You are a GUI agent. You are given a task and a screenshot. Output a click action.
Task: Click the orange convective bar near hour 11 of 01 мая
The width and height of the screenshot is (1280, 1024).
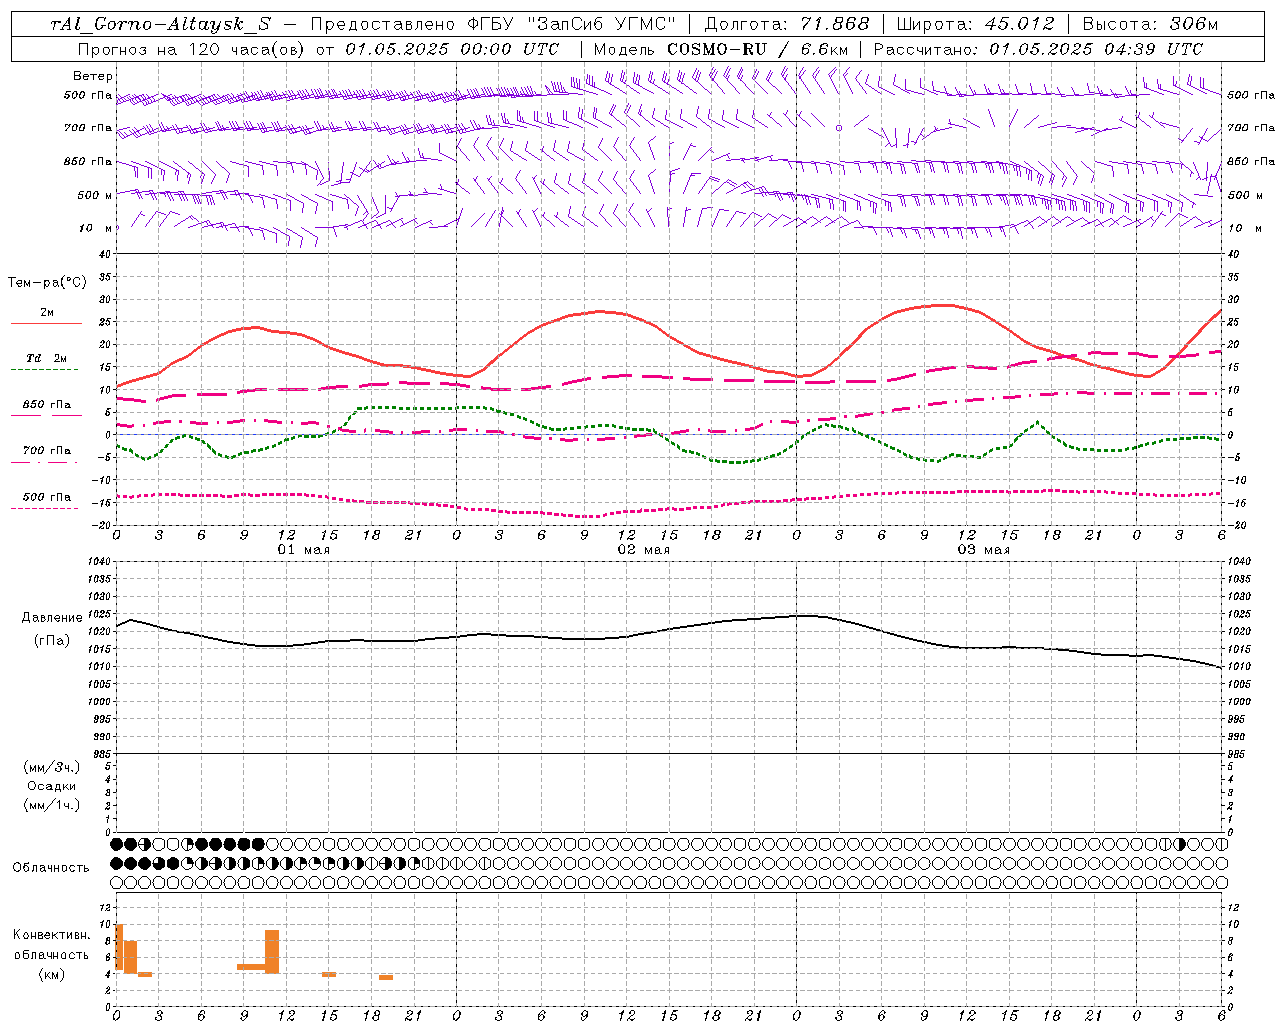272,951
